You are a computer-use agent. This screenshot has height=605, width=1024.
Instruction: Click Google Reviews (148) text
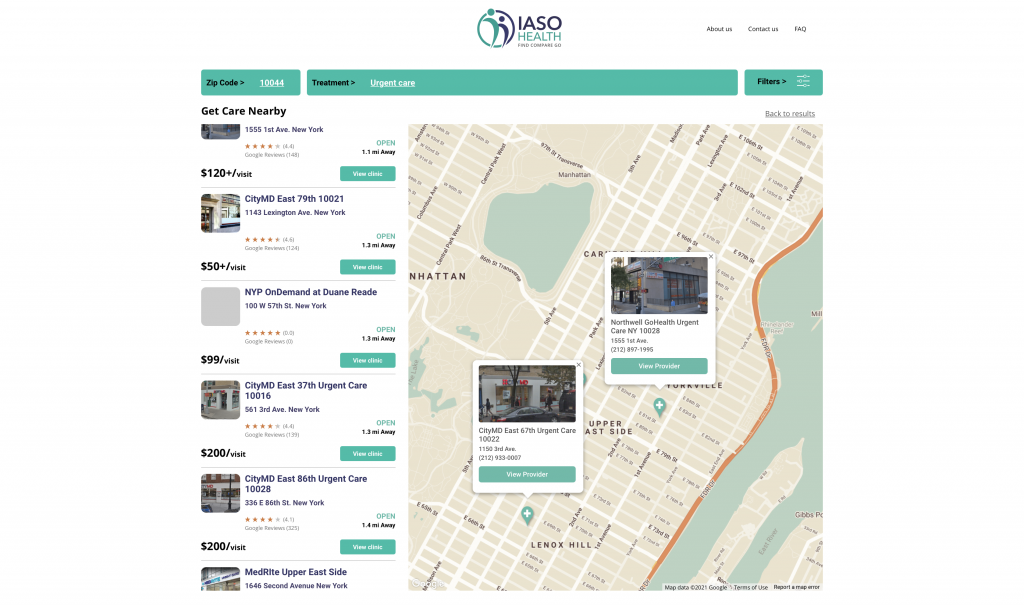click(x=272, y=155)
